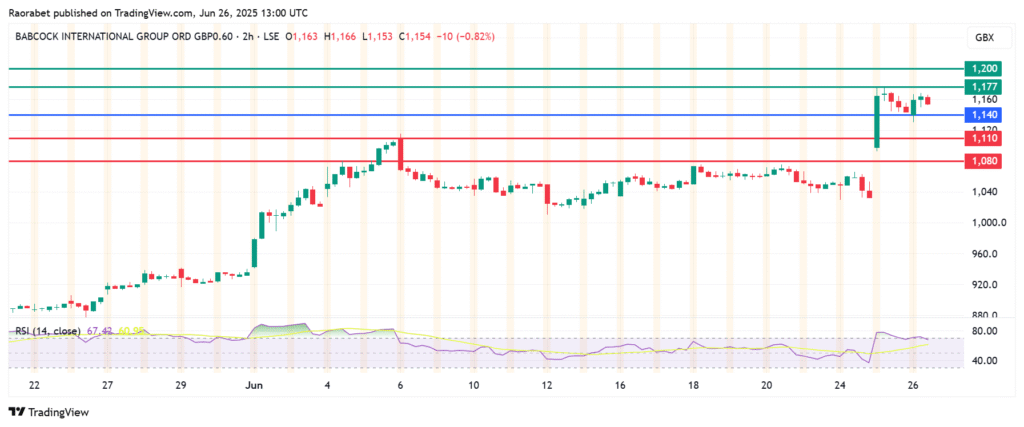Click the LSE exchange label

pos(270,37)
